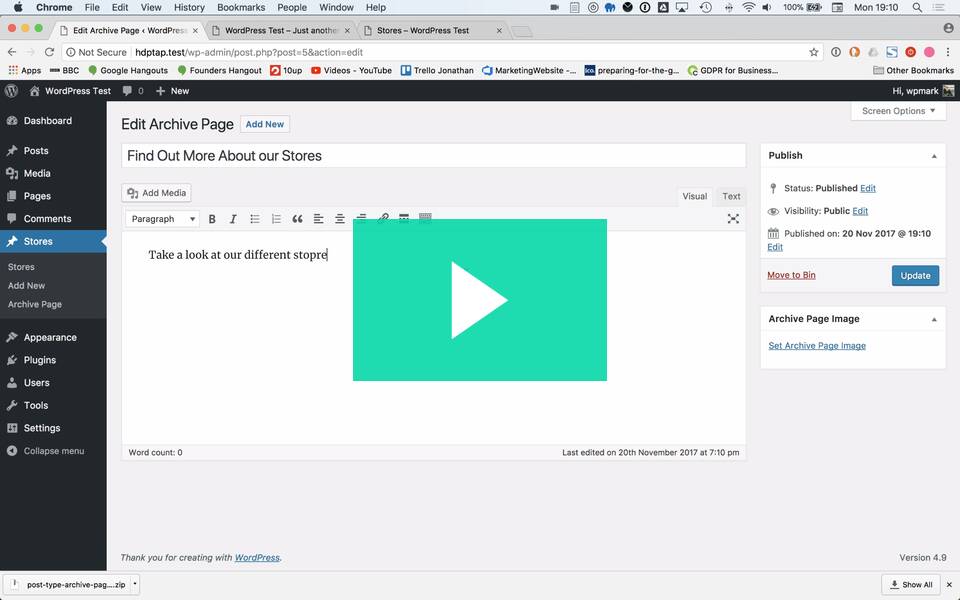Align text center in editor

tap(340, 219)
